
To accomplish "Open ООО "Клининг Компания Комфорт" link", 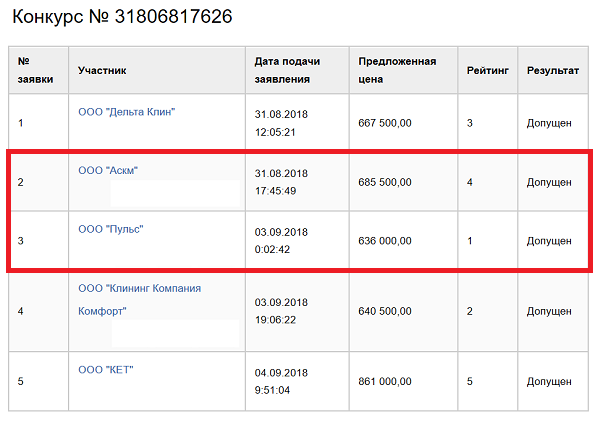I will [139, 288].
